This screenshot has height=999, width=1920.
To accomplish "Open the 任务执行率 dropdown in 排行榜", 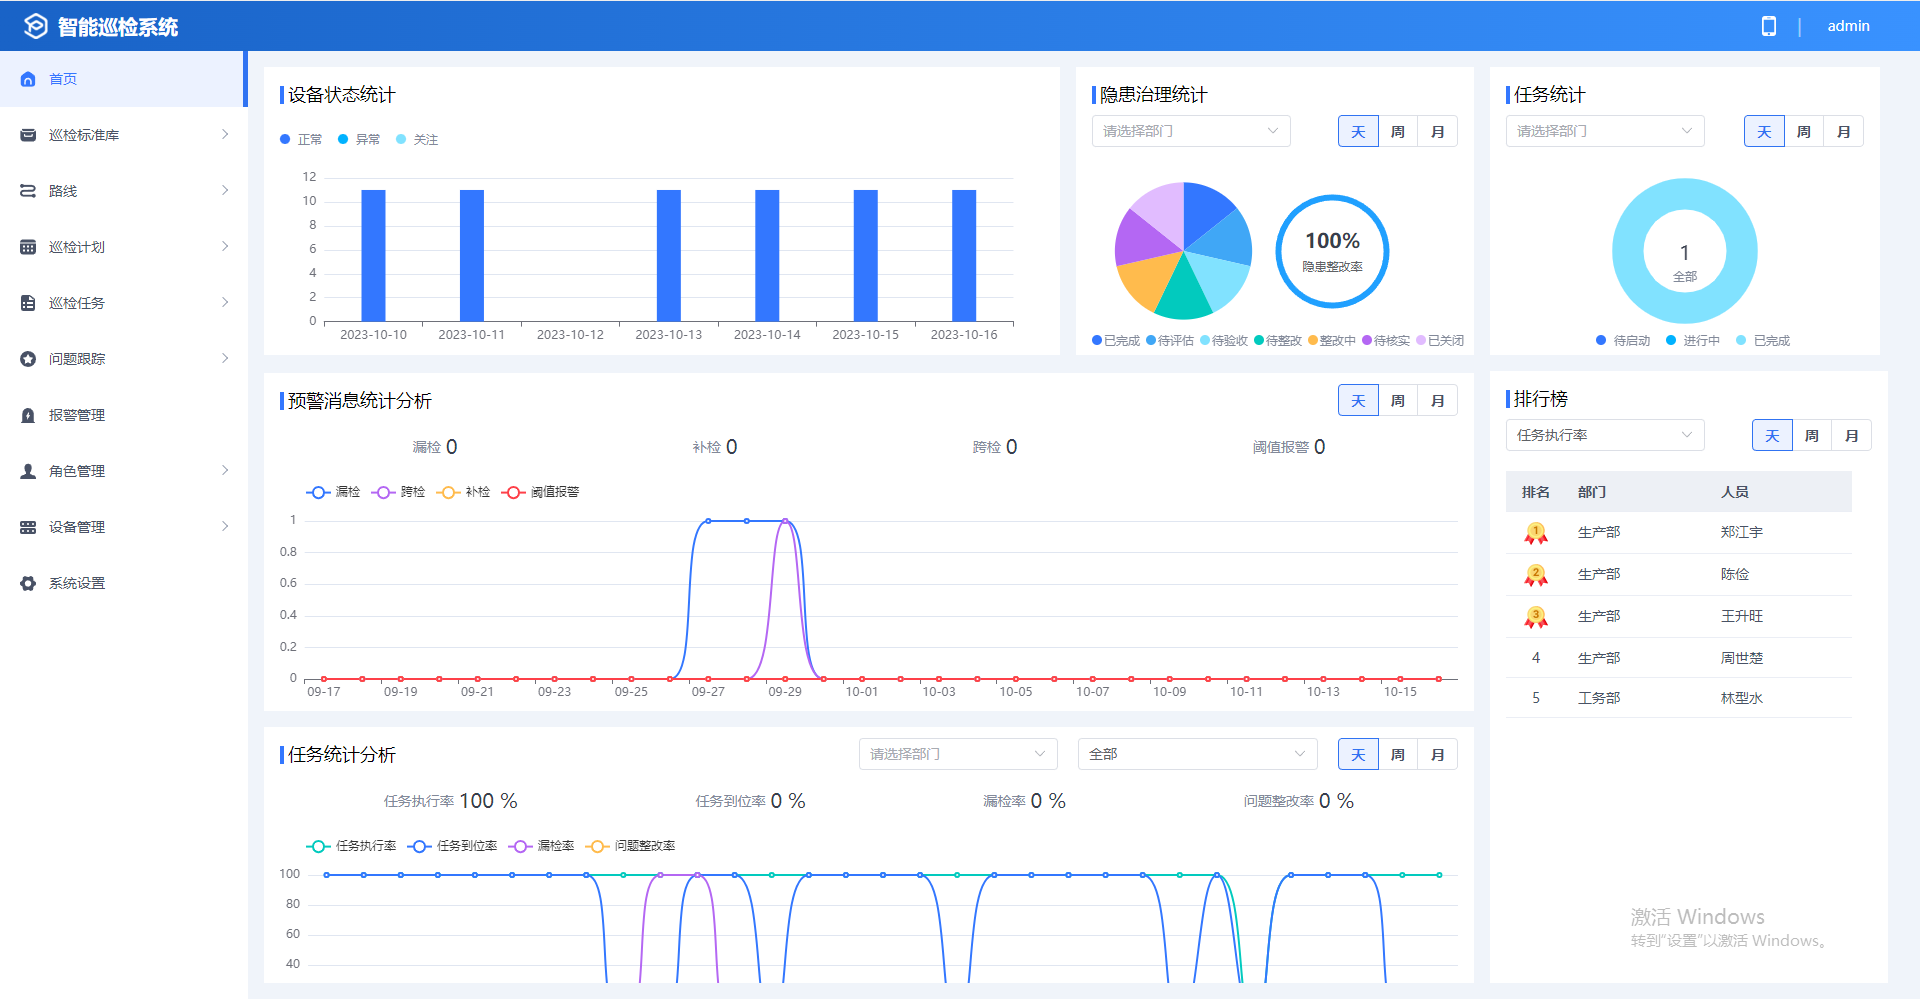I will tap(1604, 435).
